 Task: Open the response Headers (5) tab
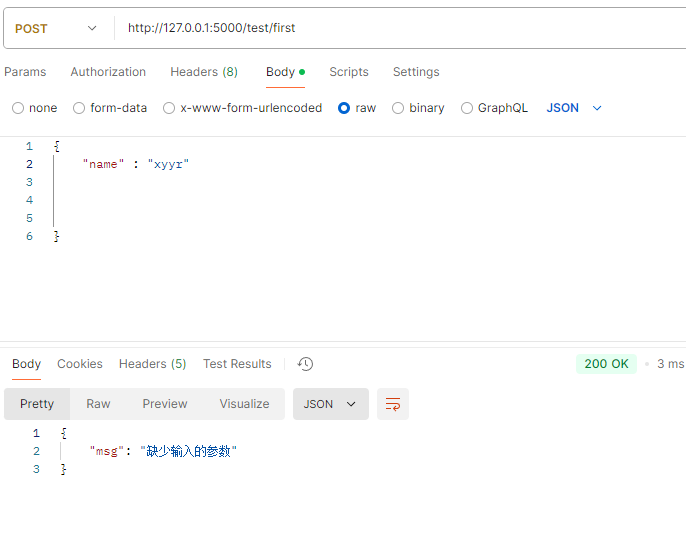(152, 364)
